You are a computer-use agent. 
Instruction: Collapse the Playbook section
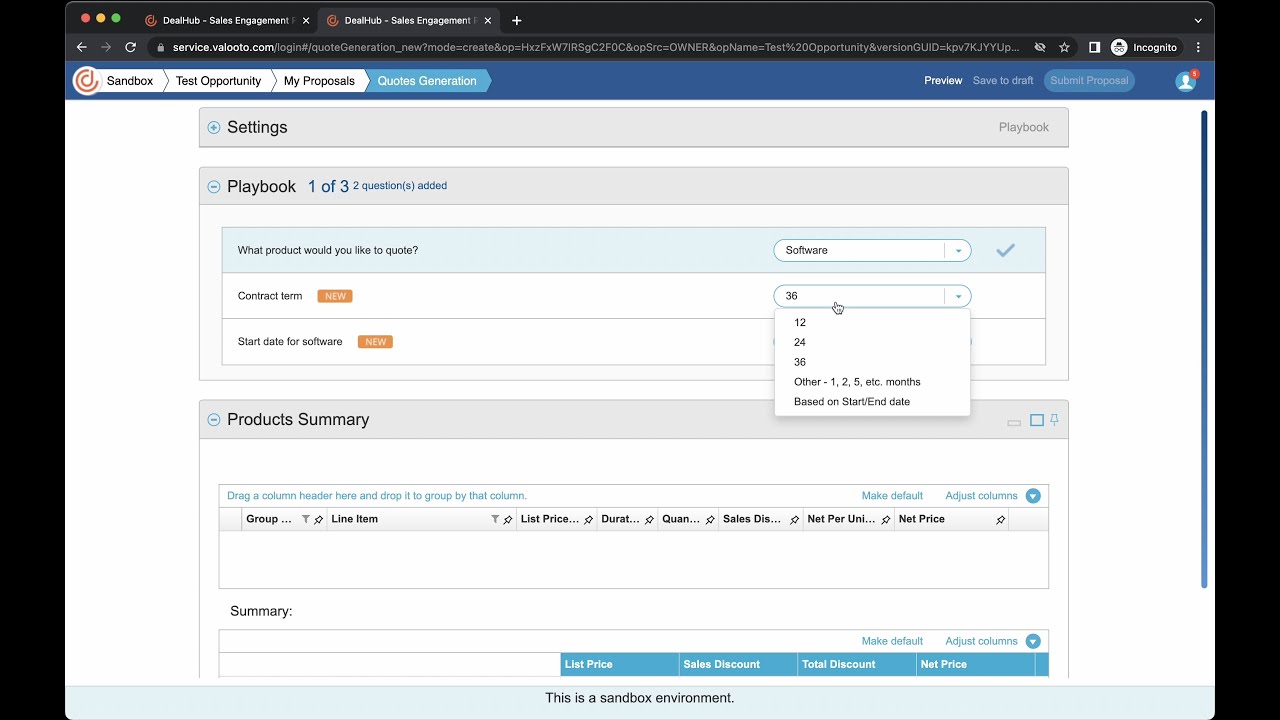pos(214,187)
